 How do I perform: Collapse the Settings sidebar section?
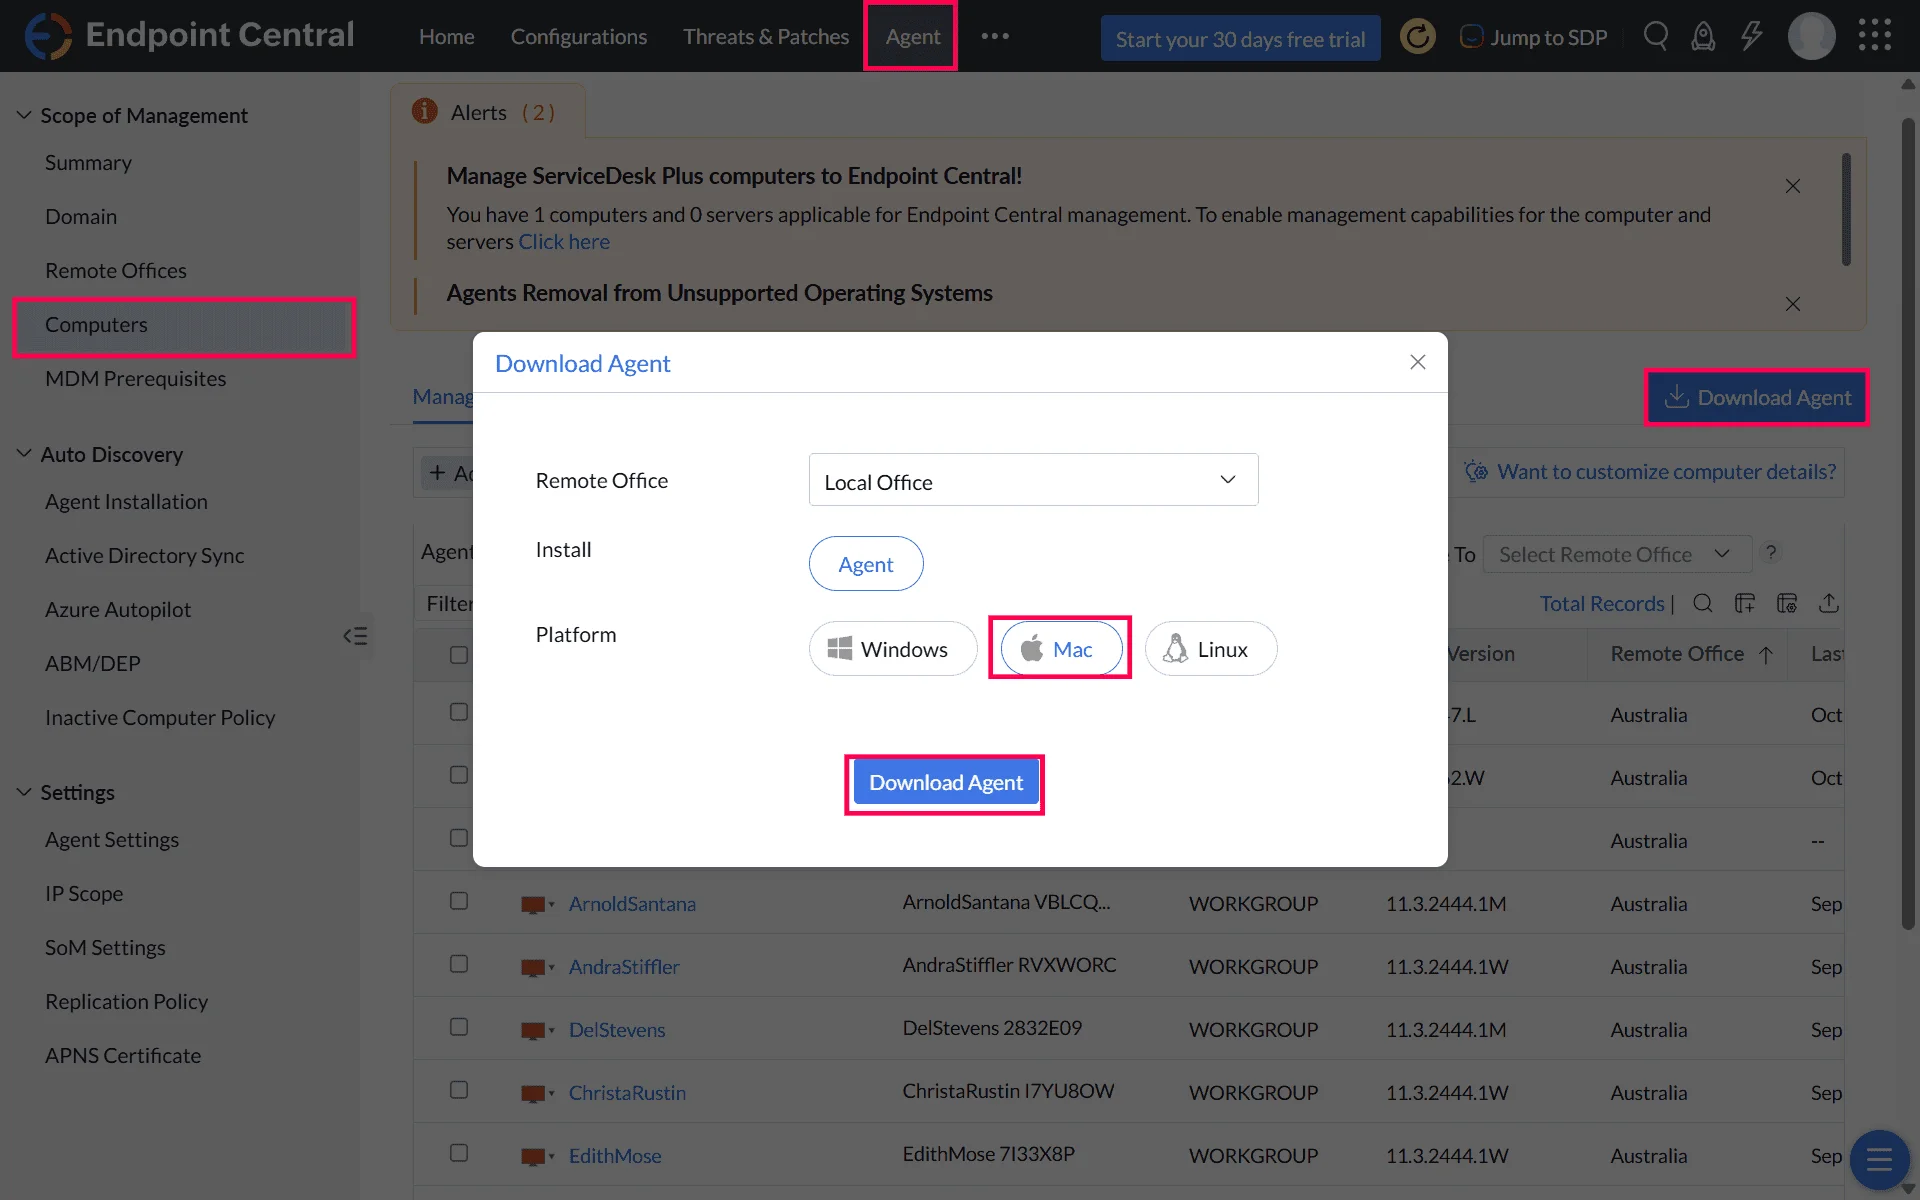coord(24,792)
